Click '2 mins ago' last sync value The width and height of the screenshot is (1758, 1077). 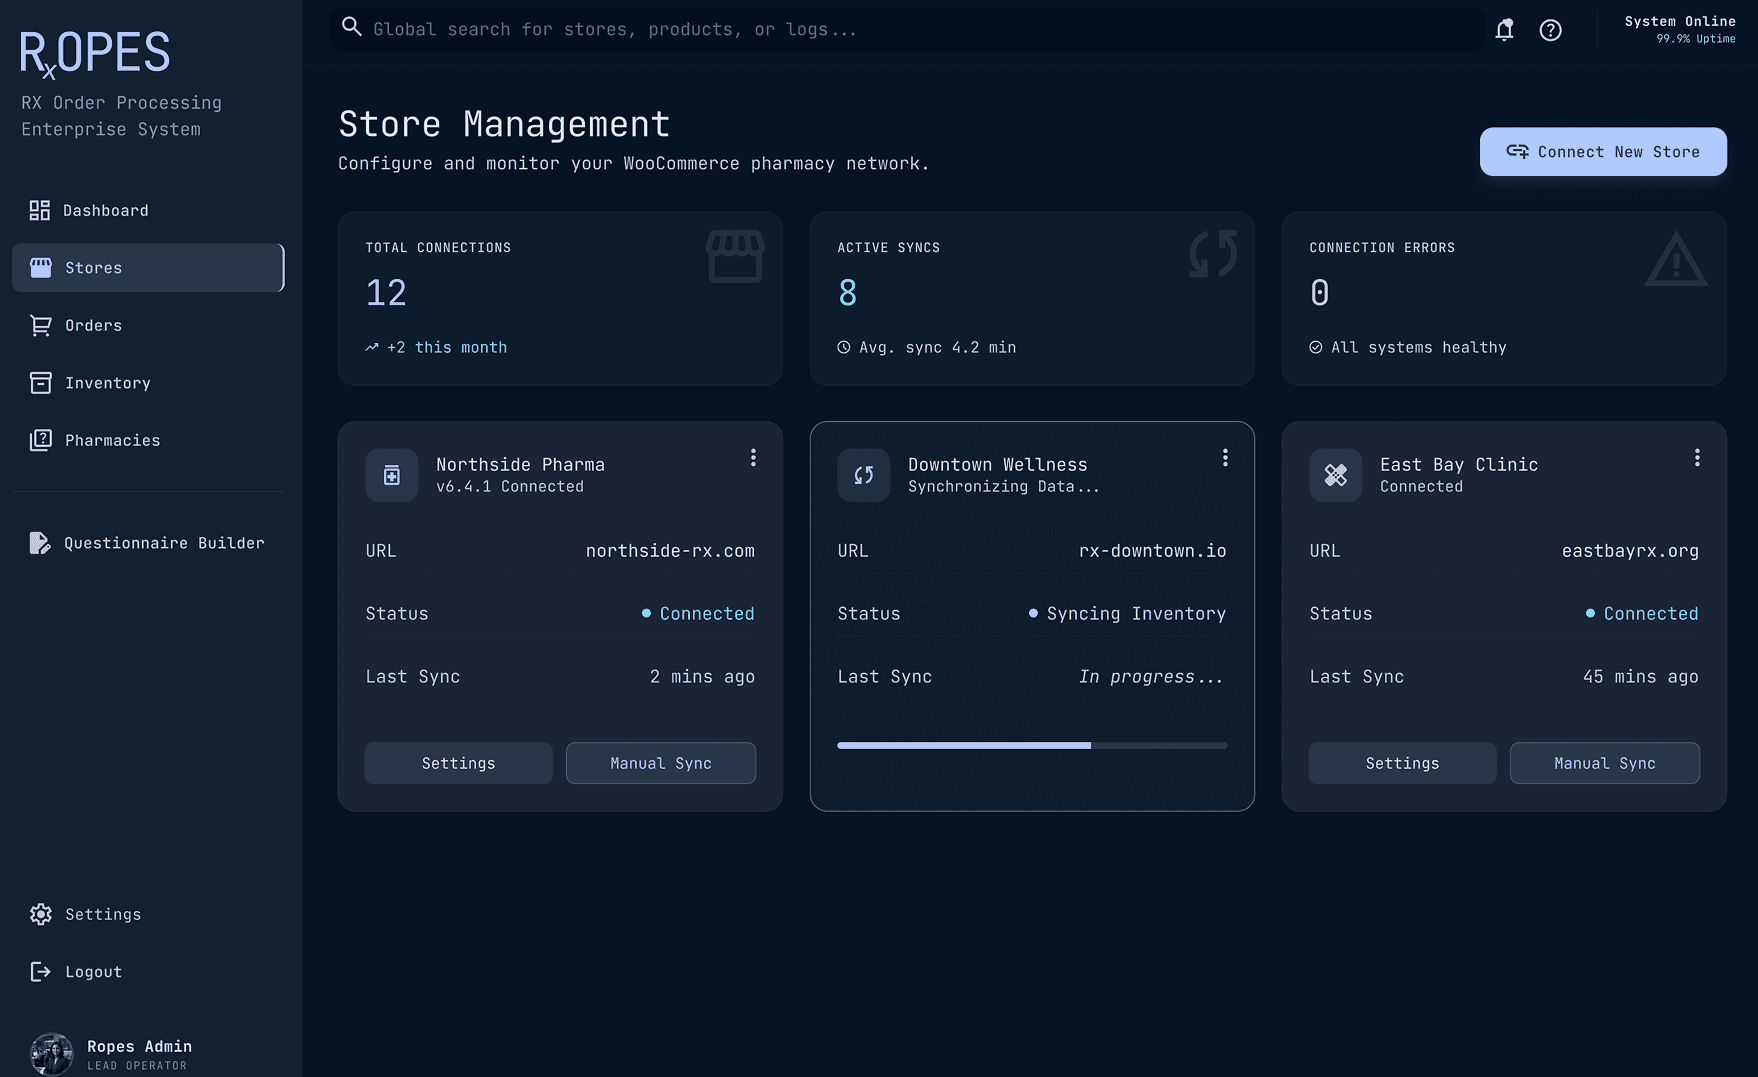pyautogui.click(x=702, y=677)
